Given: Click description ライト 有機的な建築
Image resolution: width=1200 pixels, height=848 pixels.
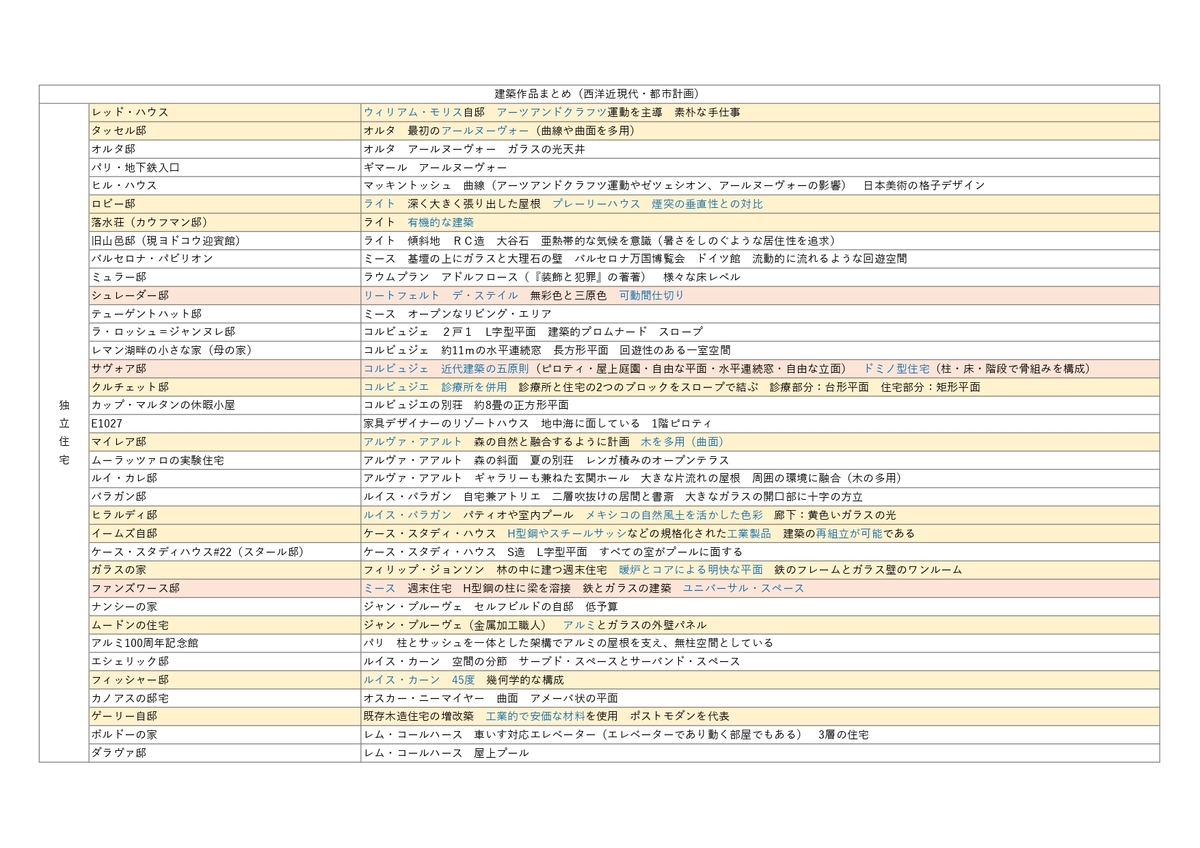Looking at the screenshot, I should click(760, 222).
